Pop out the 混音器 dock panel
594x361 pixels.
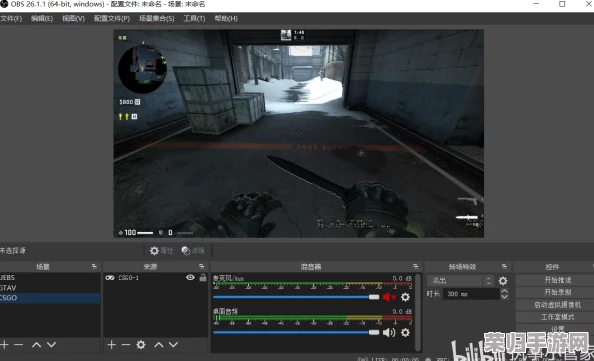click(416, 266)
